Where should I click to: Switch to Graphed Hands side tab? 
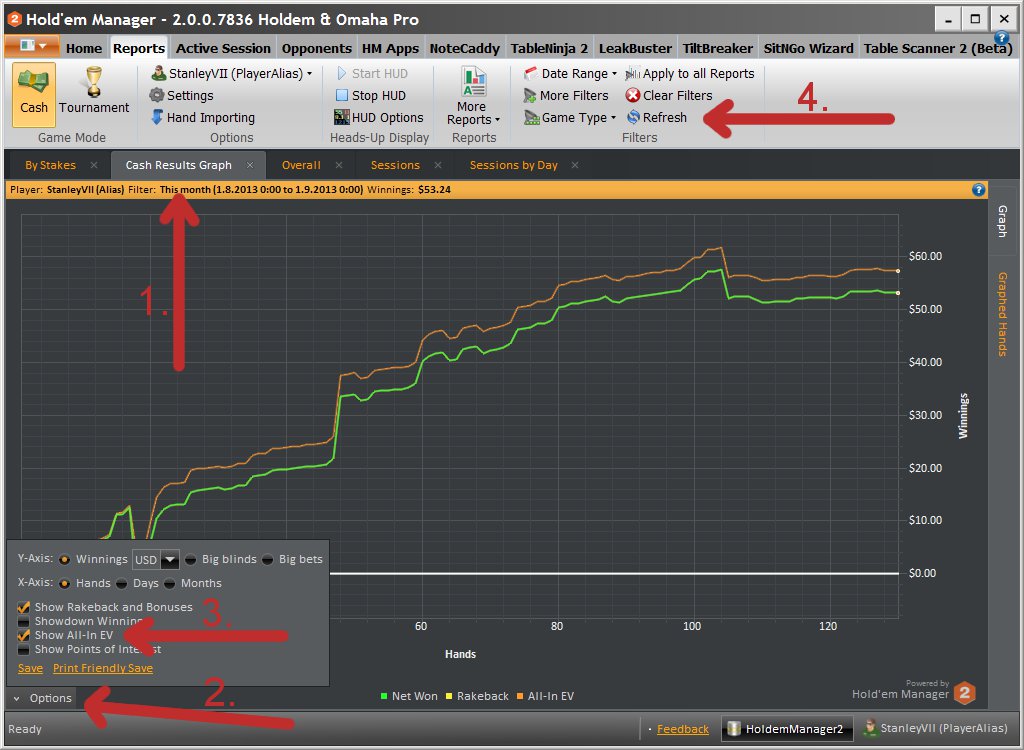[1002, 314]
